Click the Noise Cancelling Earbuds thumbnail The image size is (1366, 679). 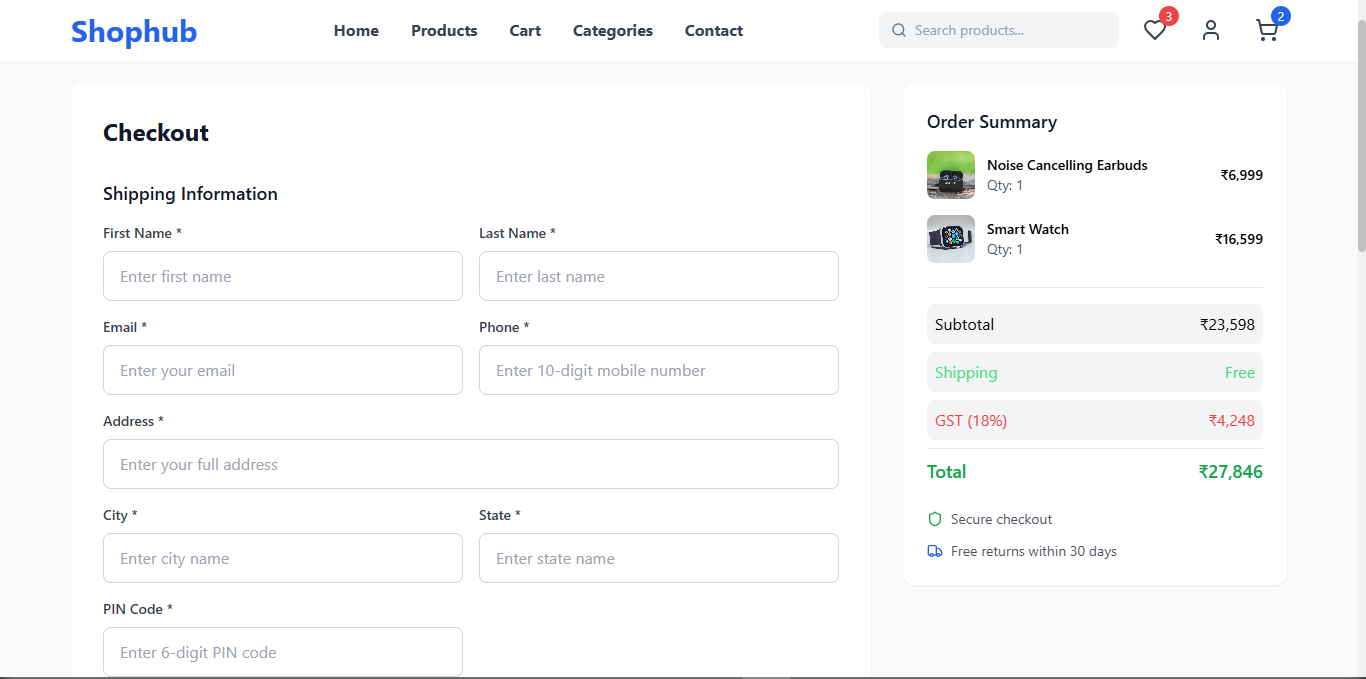(x=951, y=175)
